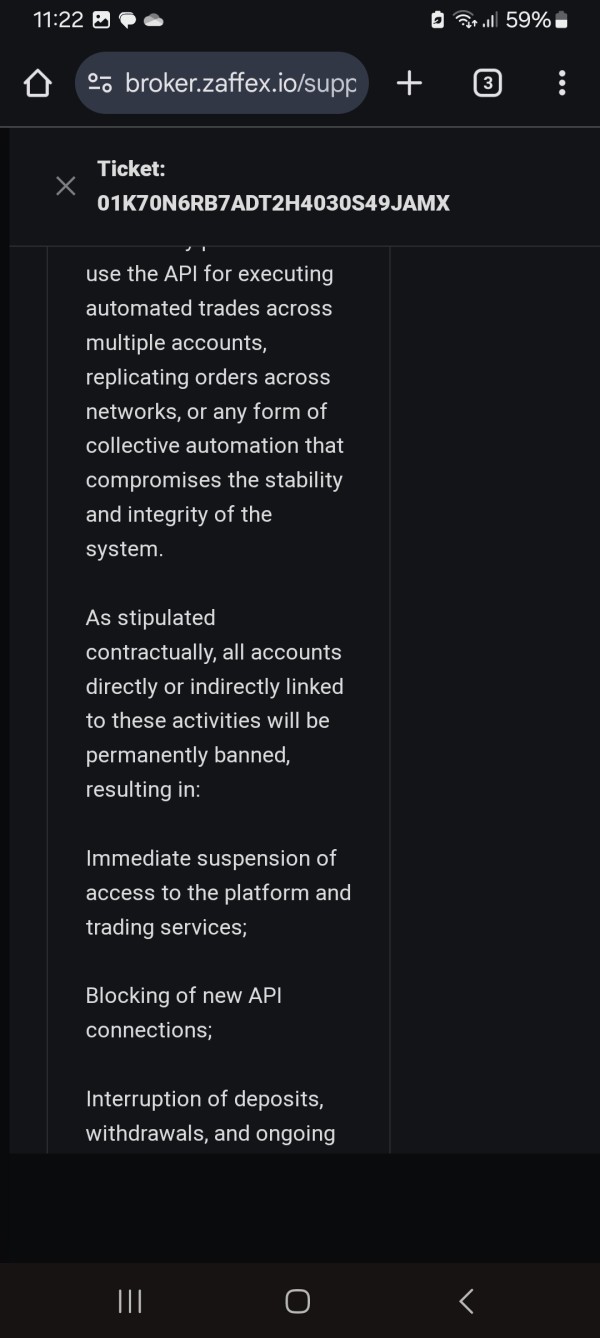The width and height of the screenshot is (600, 1338).
Task: Tap the "As stipulated contractually" paragraph
Action: 214,703
